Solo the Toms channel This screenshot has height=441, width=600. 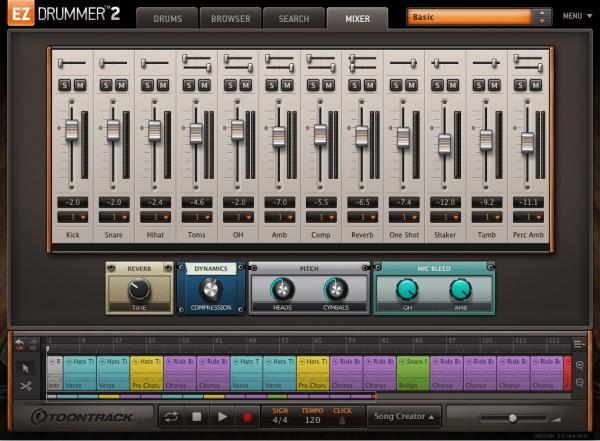189,85
